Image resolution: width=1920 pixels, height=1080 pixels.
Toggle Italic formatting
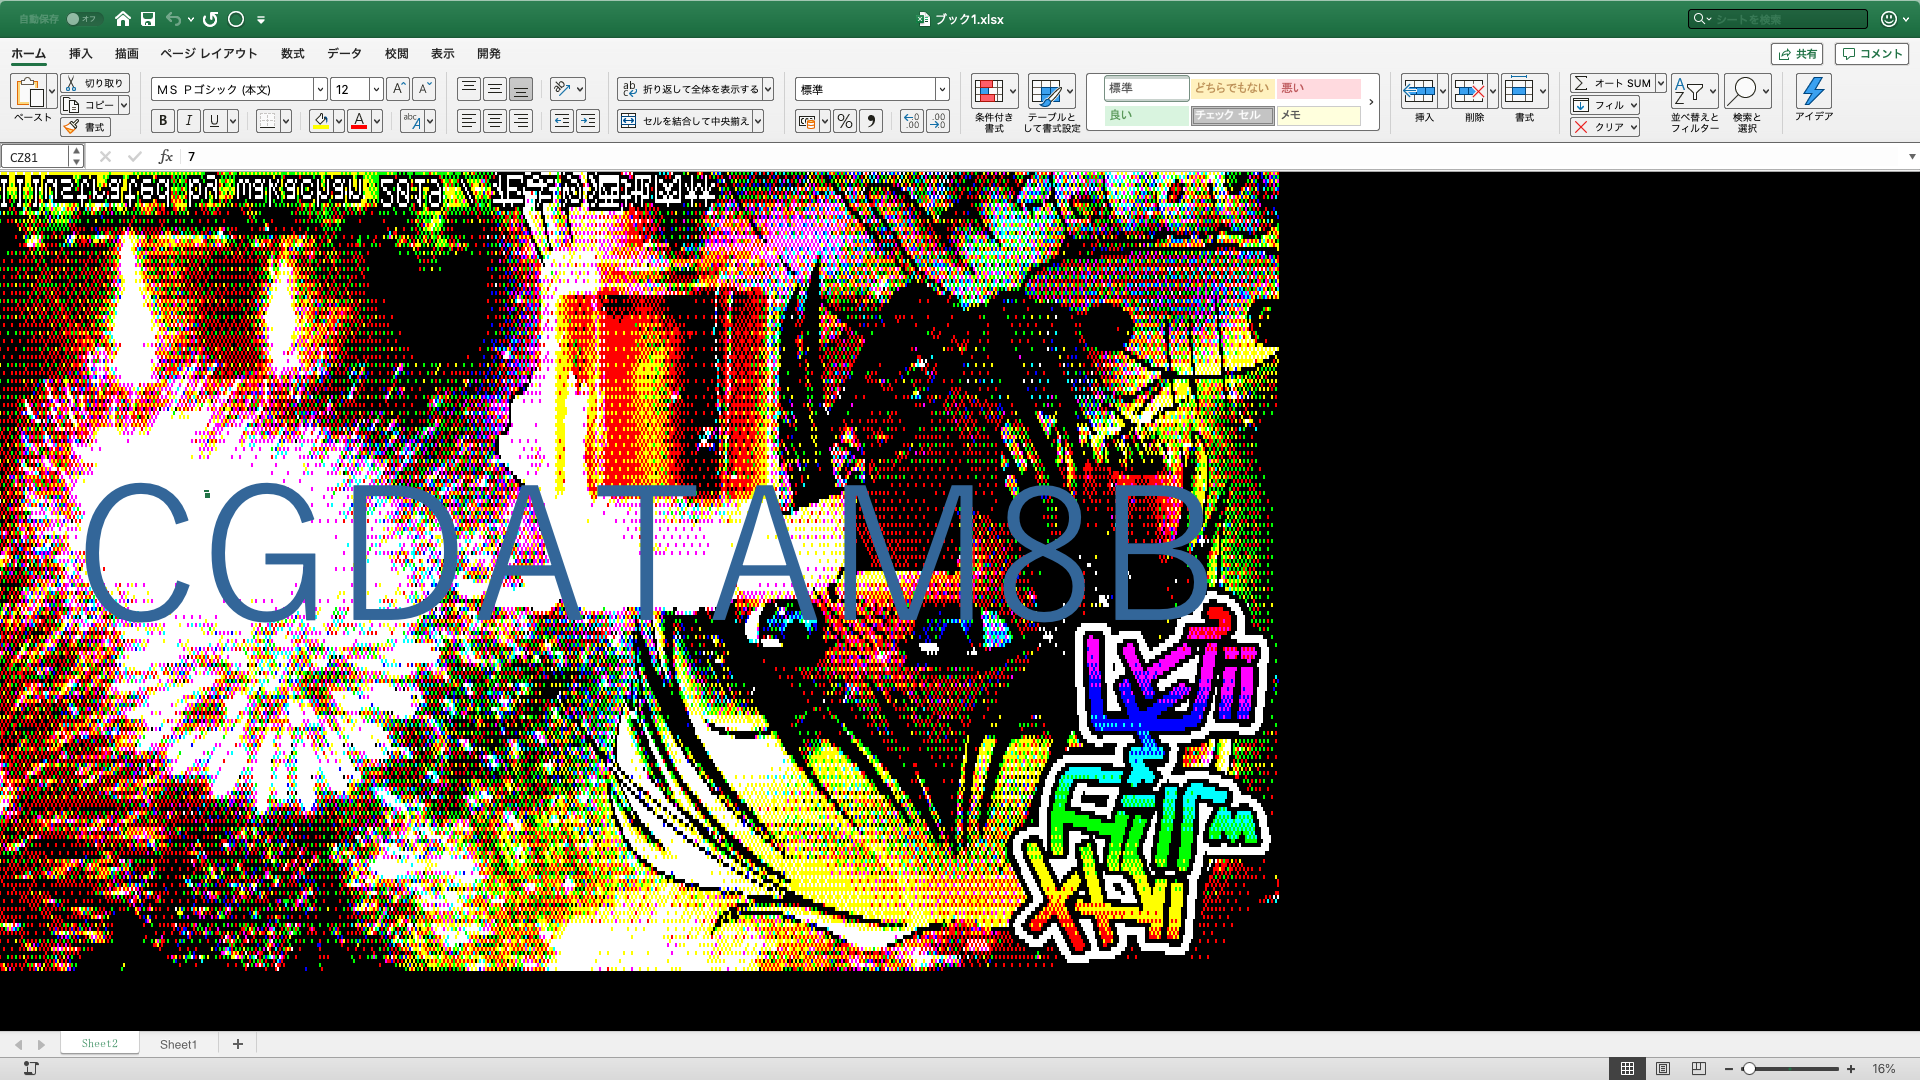pos(189,121)
